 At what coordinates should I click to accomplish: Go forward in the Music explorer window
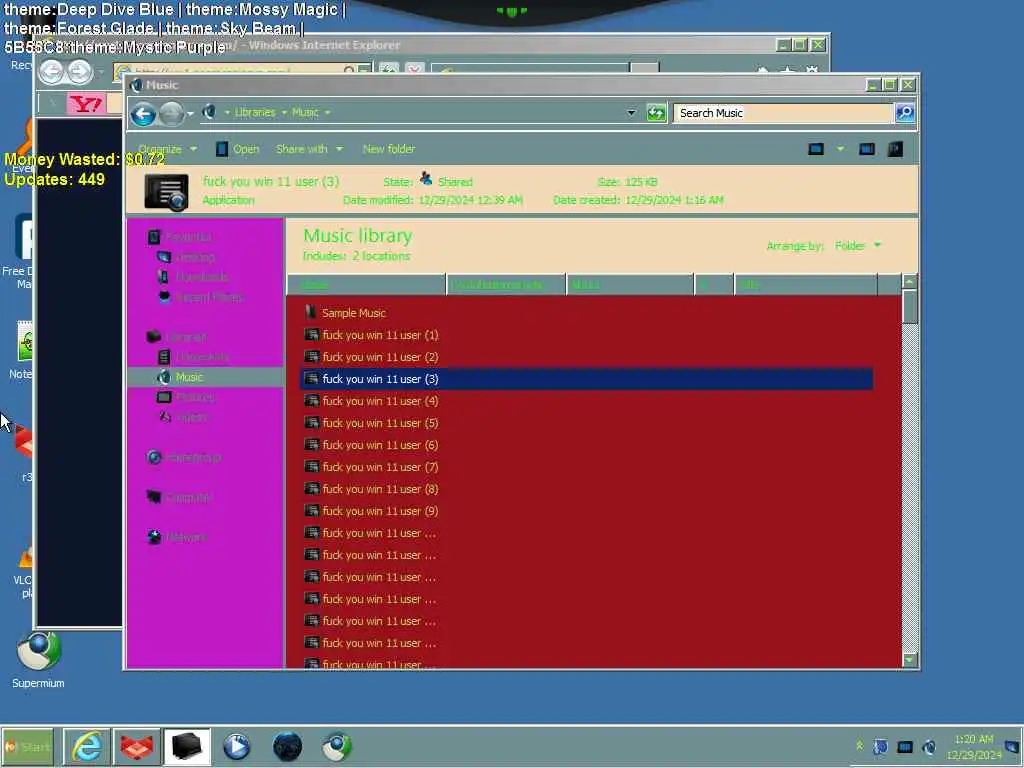171,114
